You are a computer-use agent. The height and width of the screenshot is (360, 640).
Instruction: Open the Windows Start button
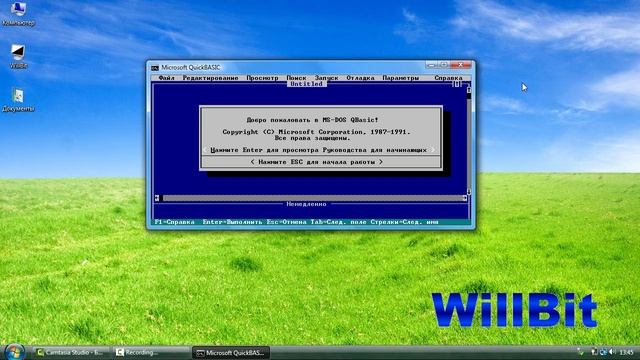tap(15, 352)
